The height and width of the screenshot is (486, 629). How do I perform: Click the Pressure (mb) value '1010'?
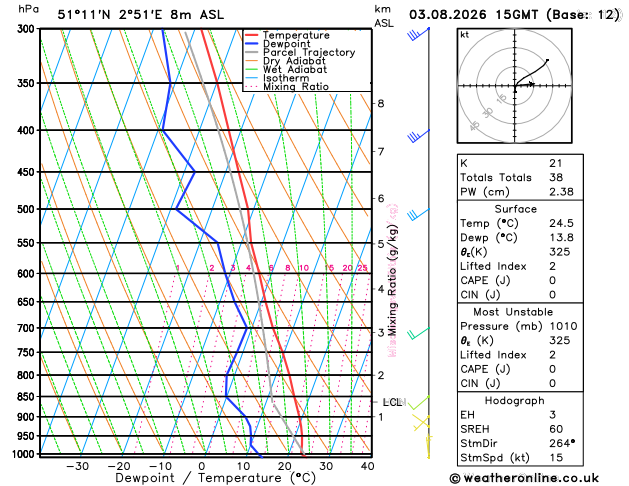(x=563, y=326)
